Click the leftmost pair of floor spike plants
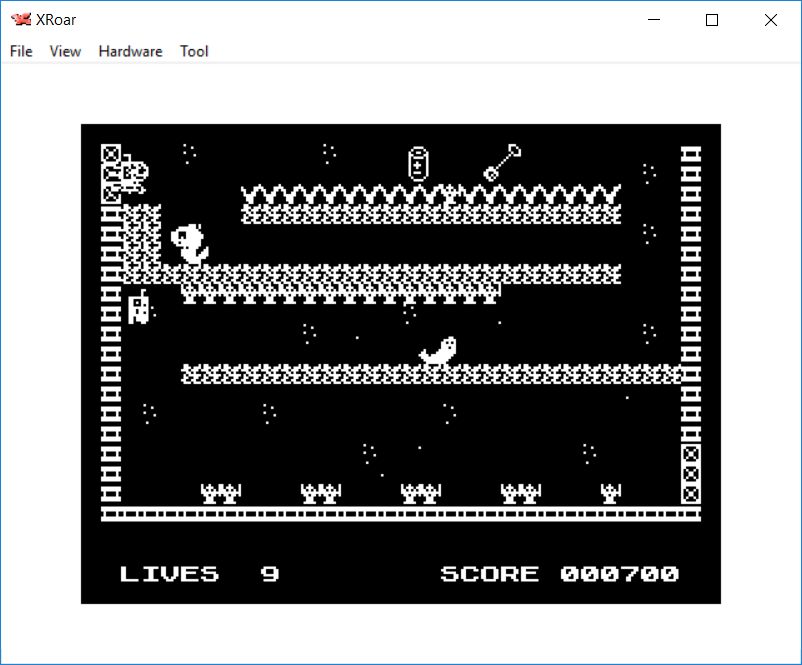Viewport: 802px width, 665px height. (x=221, y=493)
